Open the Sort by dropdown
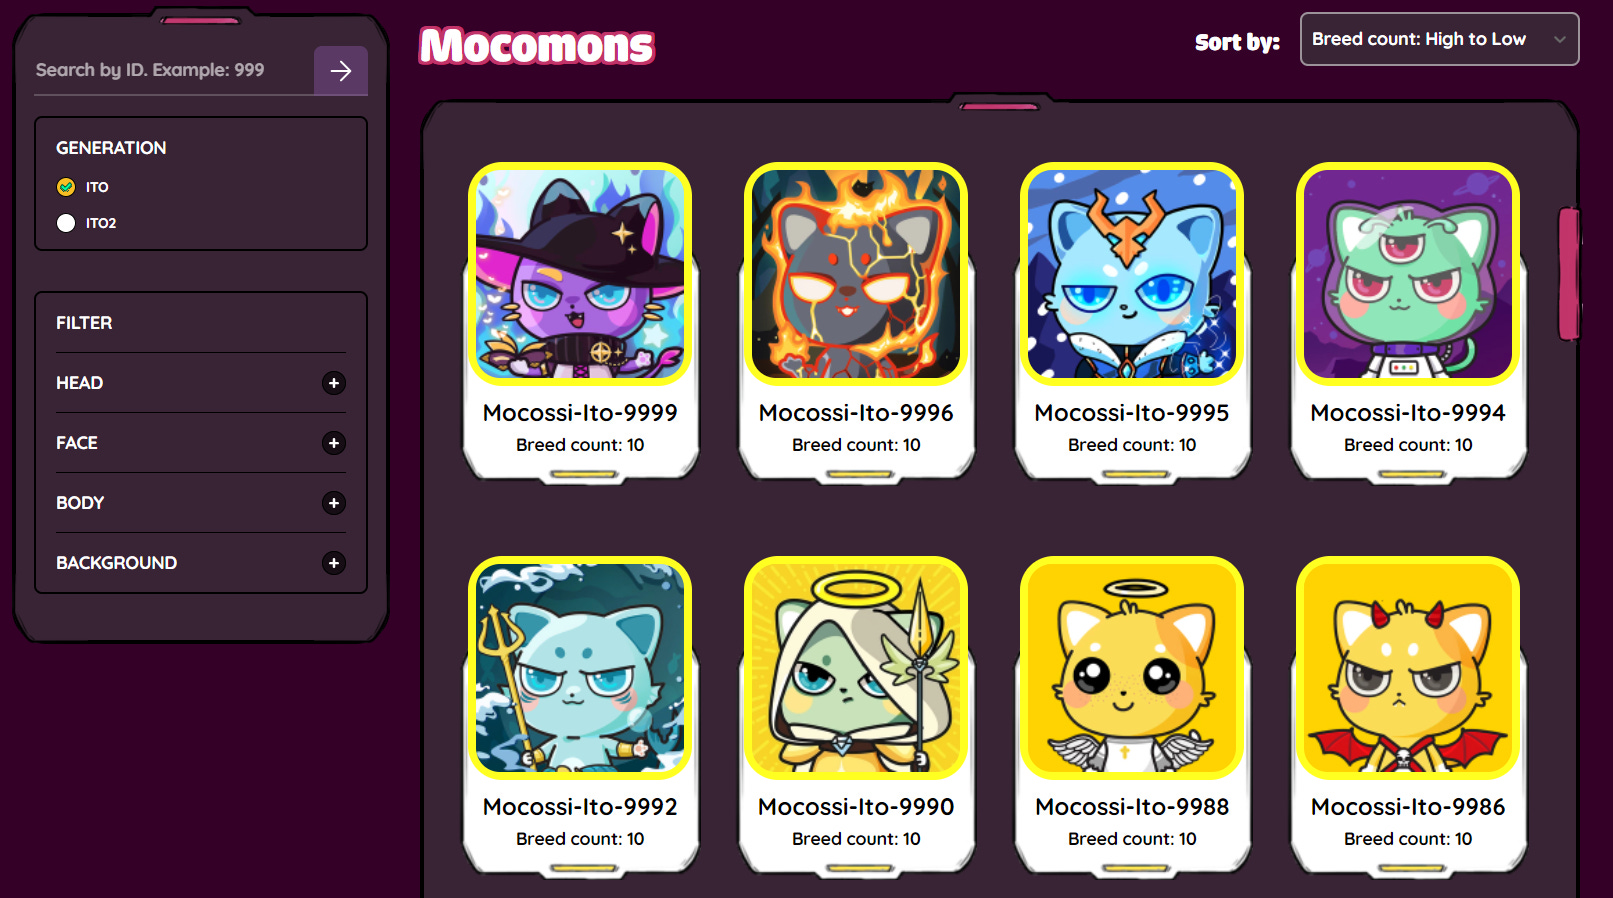 click(x=1439, y=39)
